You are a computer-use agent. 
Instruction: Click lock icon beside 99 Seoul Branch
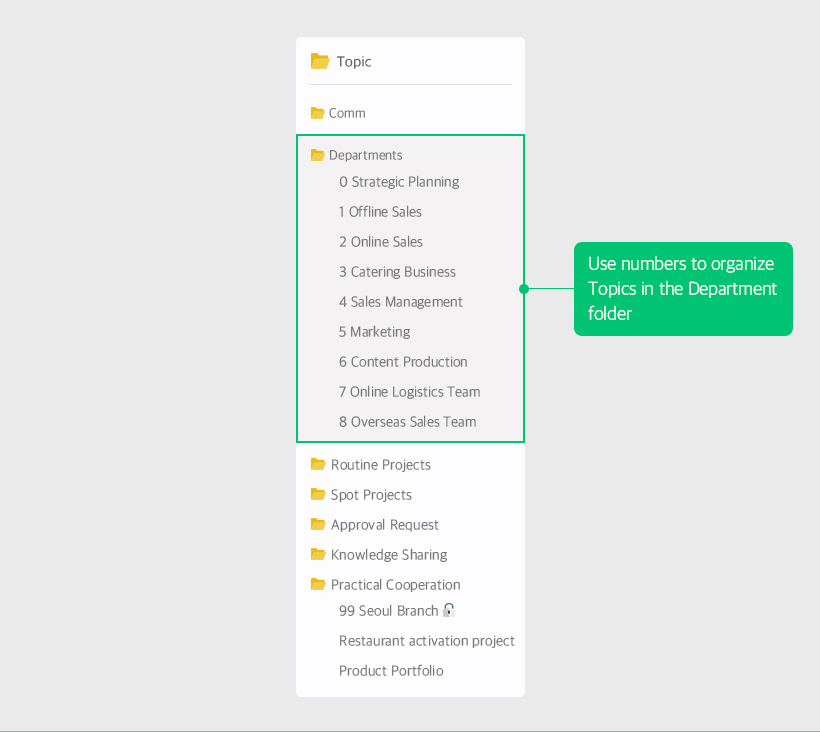[x=449, y=610]
